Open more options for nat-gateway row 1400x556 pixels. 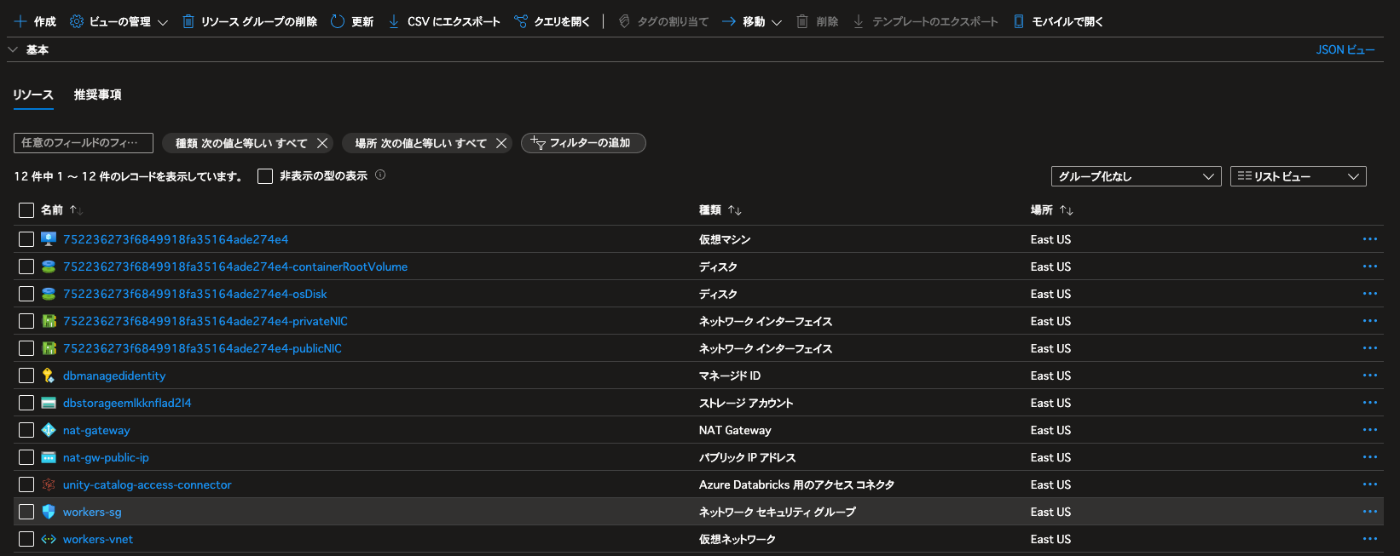(x=1370, y=430)
